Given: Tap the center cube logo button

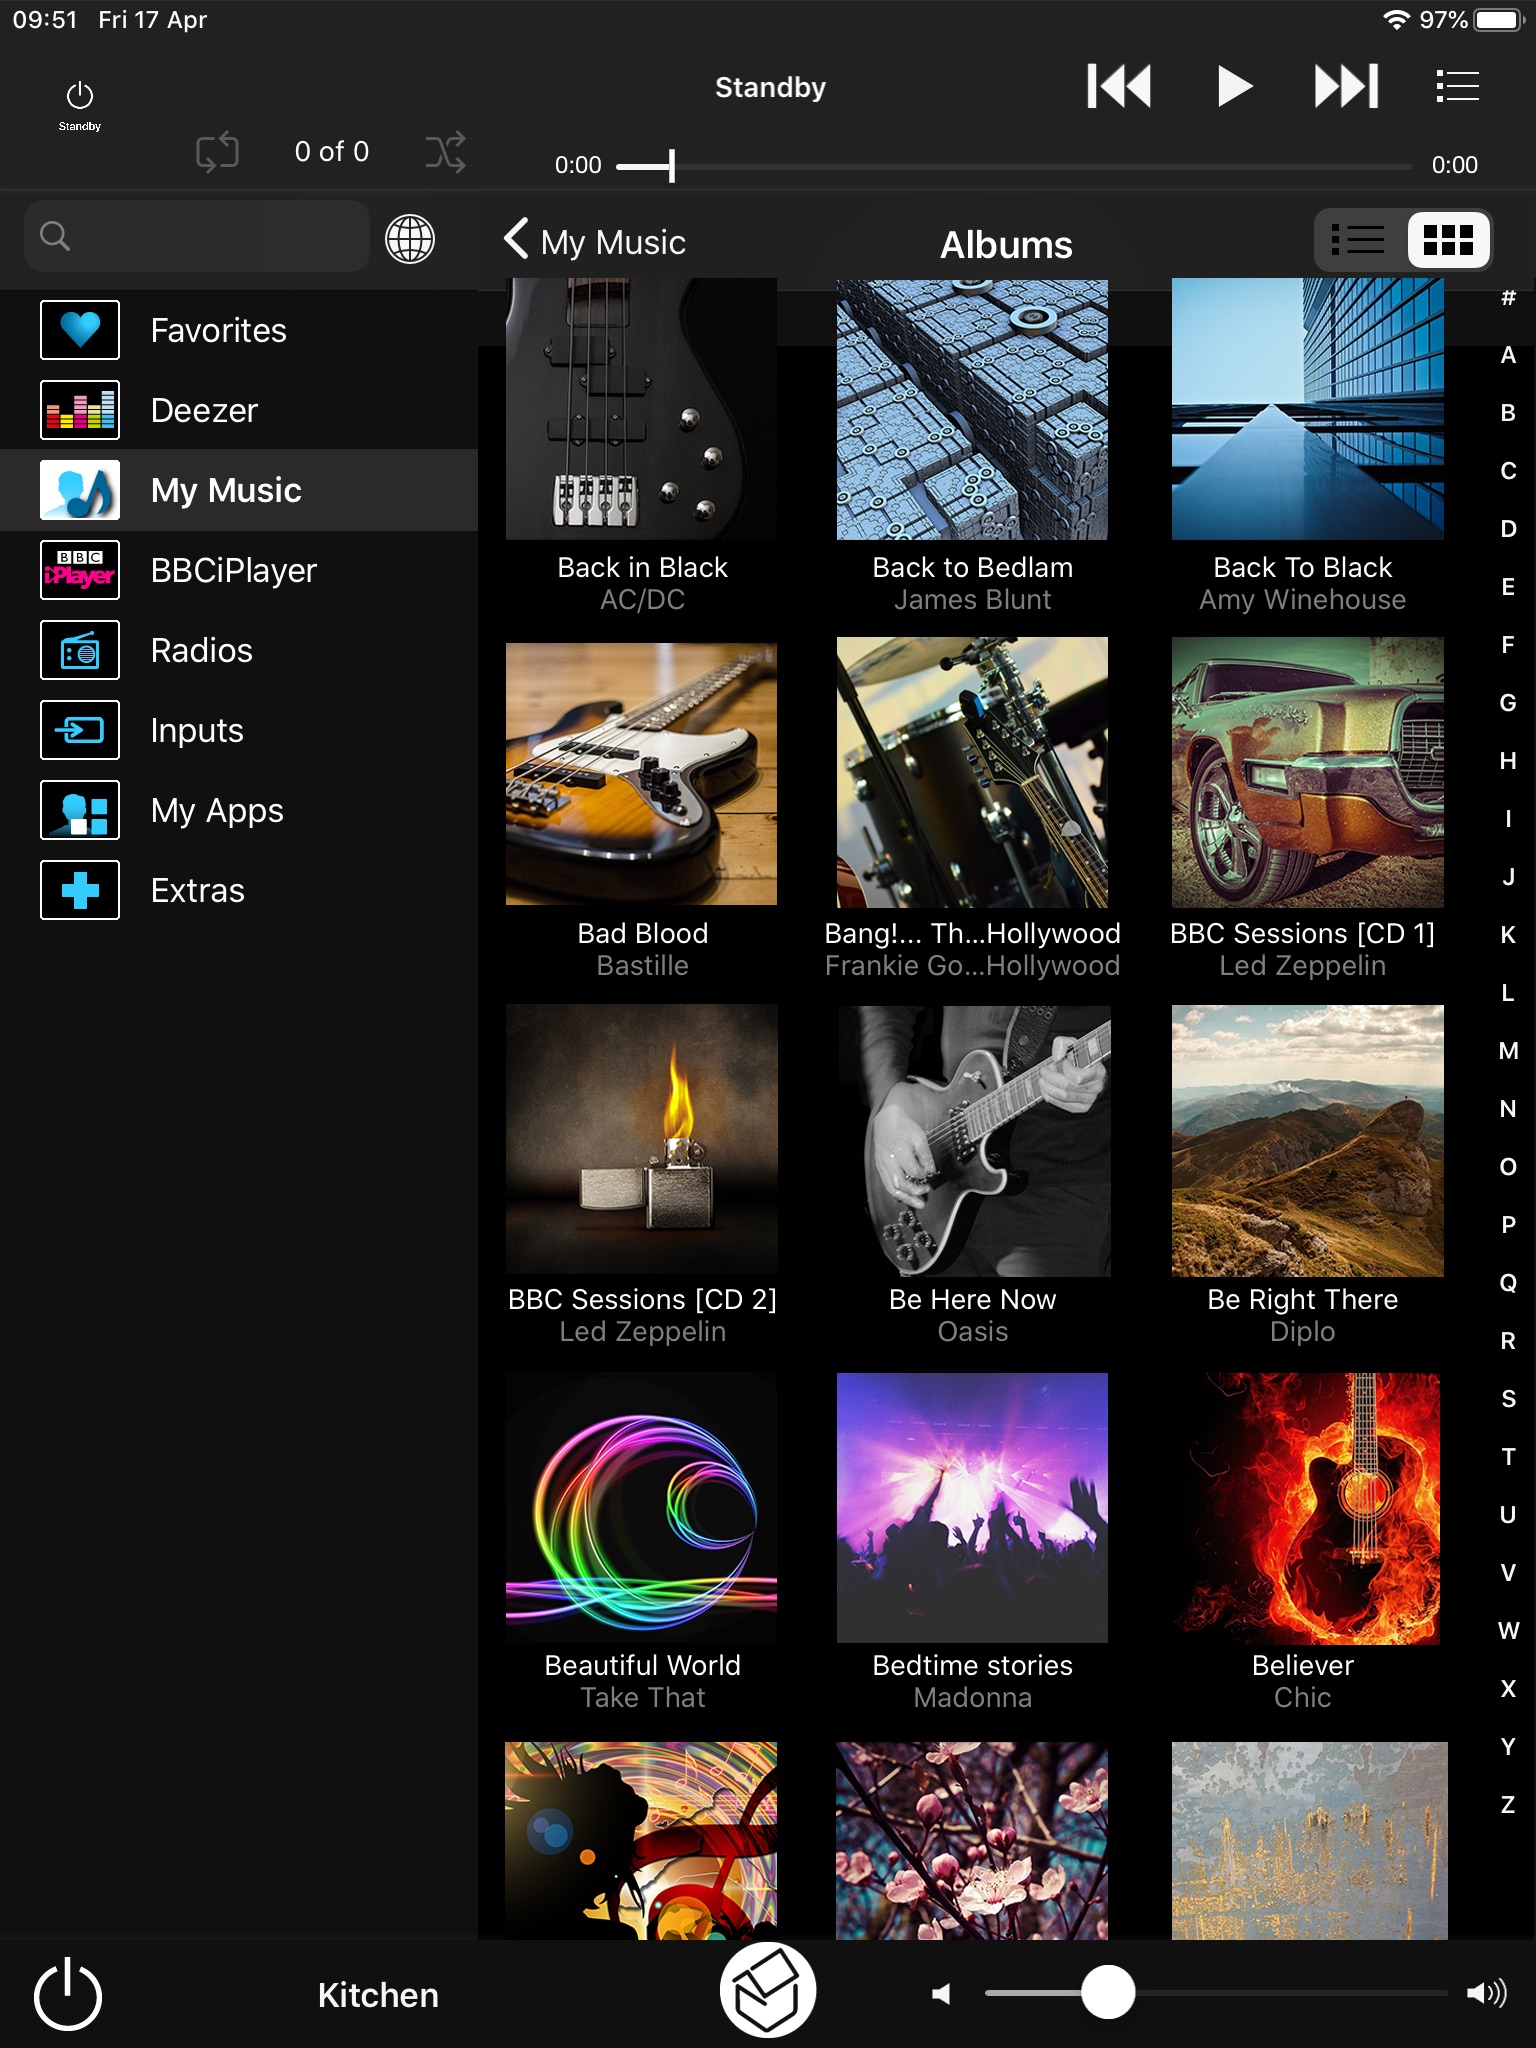Looking at the screenshot, I should [768, 1990].
